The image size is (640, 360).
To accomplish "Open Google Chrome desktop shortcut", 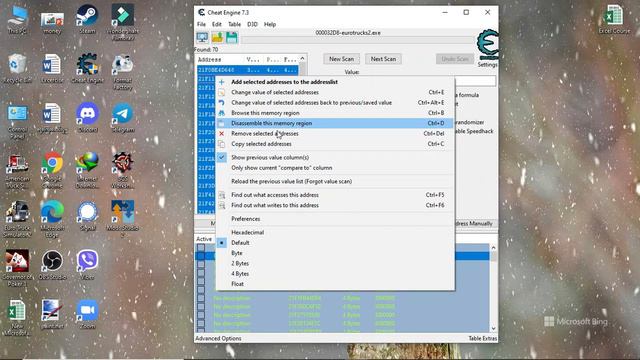I will tap(52, 170).
